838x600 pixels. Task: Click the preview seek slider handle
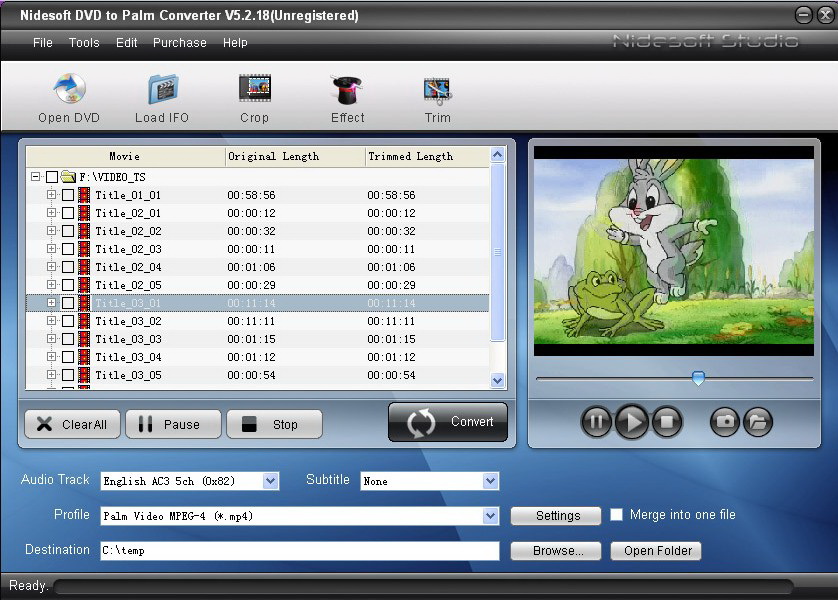point(698,378)
